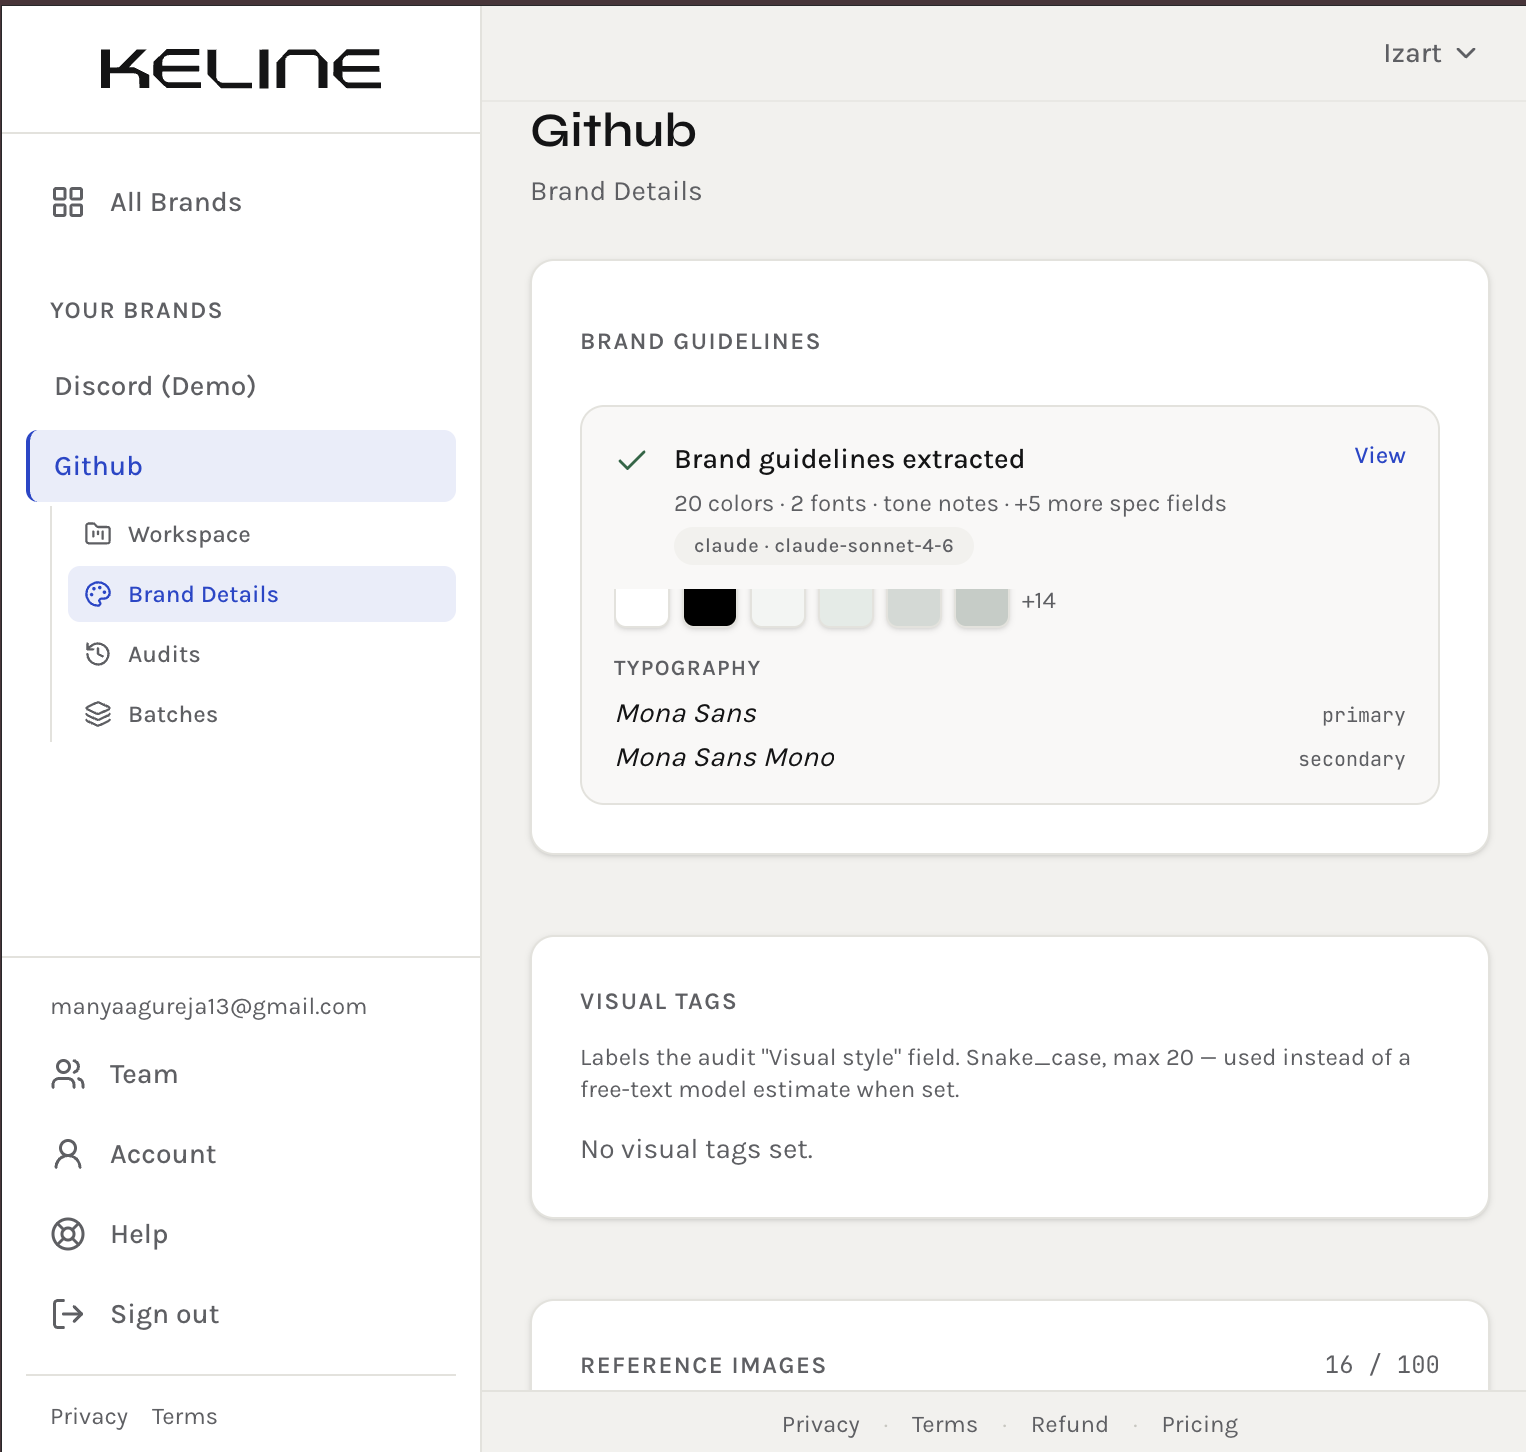The width and height of the screenshot is (1526, 1452).
Task: Click the Account person icon
Action: click(68, 1154)
